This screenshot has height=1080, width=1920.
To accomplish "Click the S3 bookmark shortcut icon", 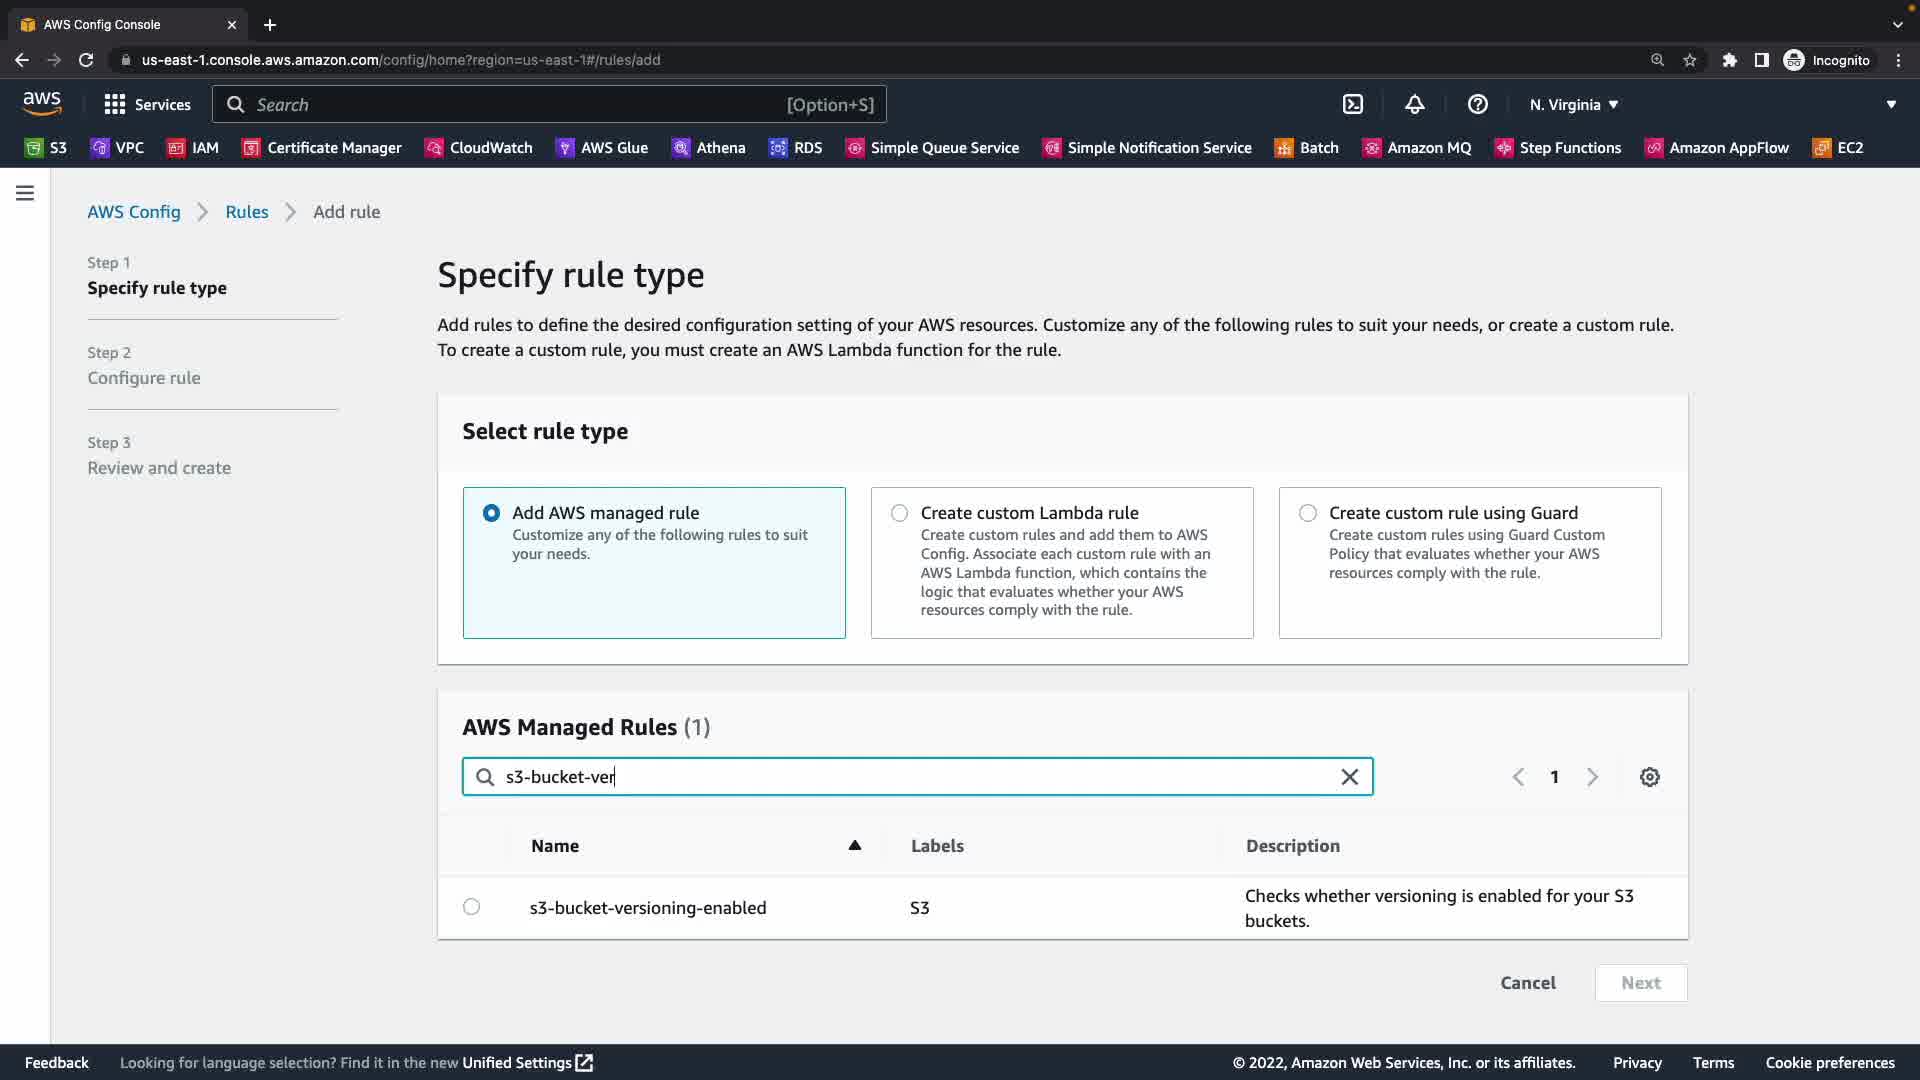I will tap(35, 148).
